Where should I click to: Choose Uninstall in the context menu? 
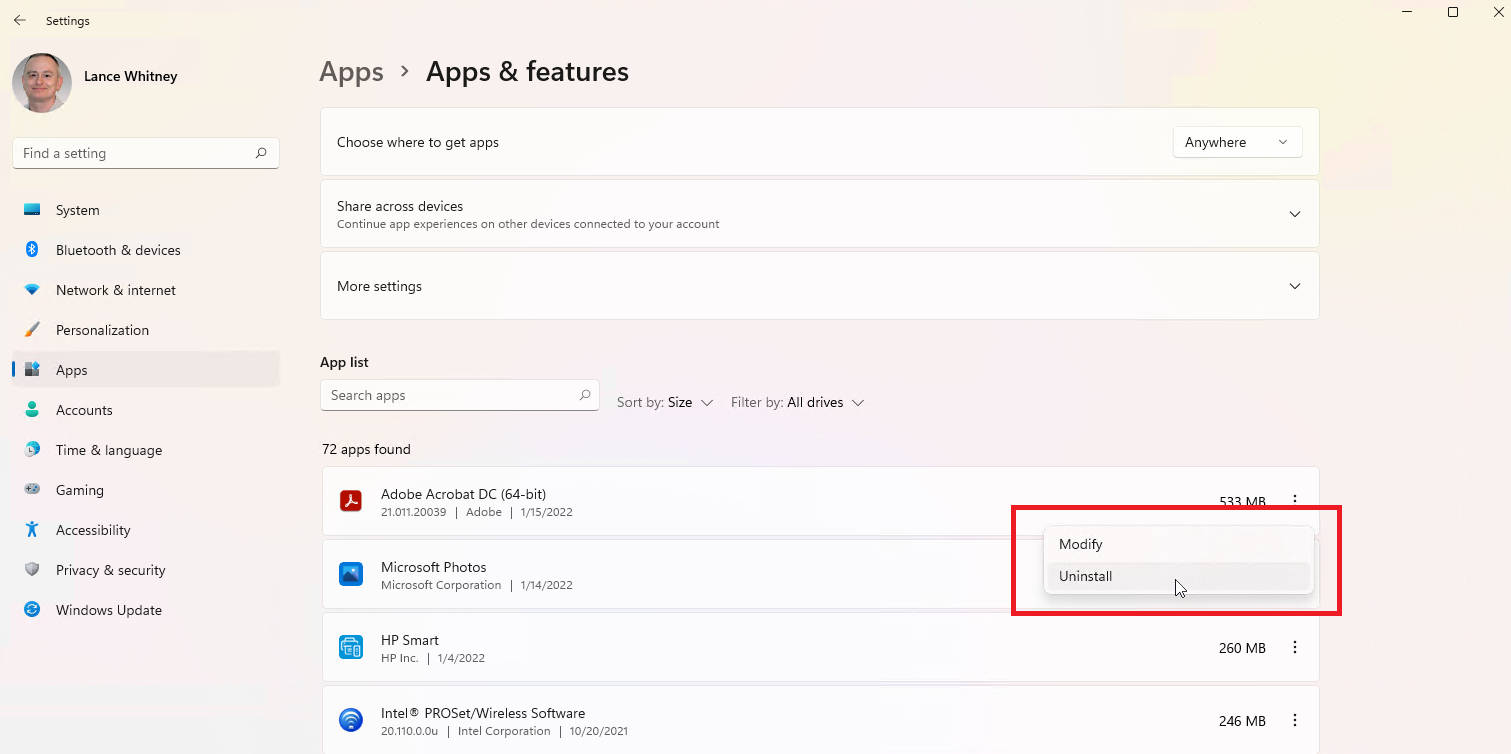(x=1178, y=576)
